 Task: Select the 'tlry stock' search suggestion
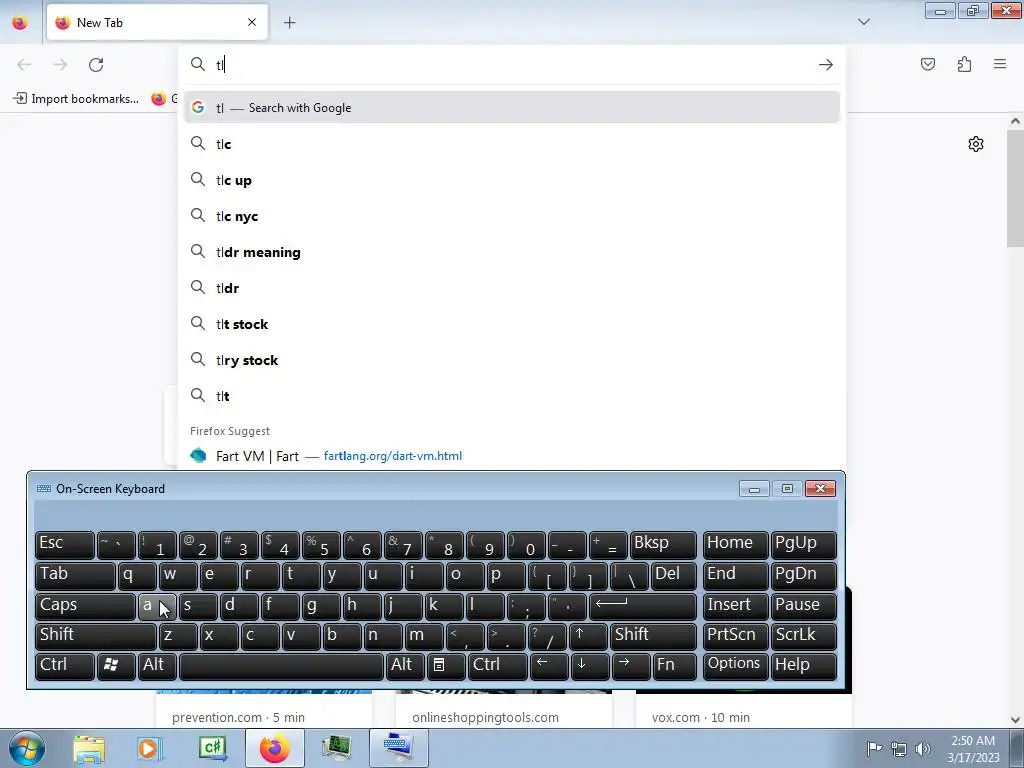[x=512, y=360]
